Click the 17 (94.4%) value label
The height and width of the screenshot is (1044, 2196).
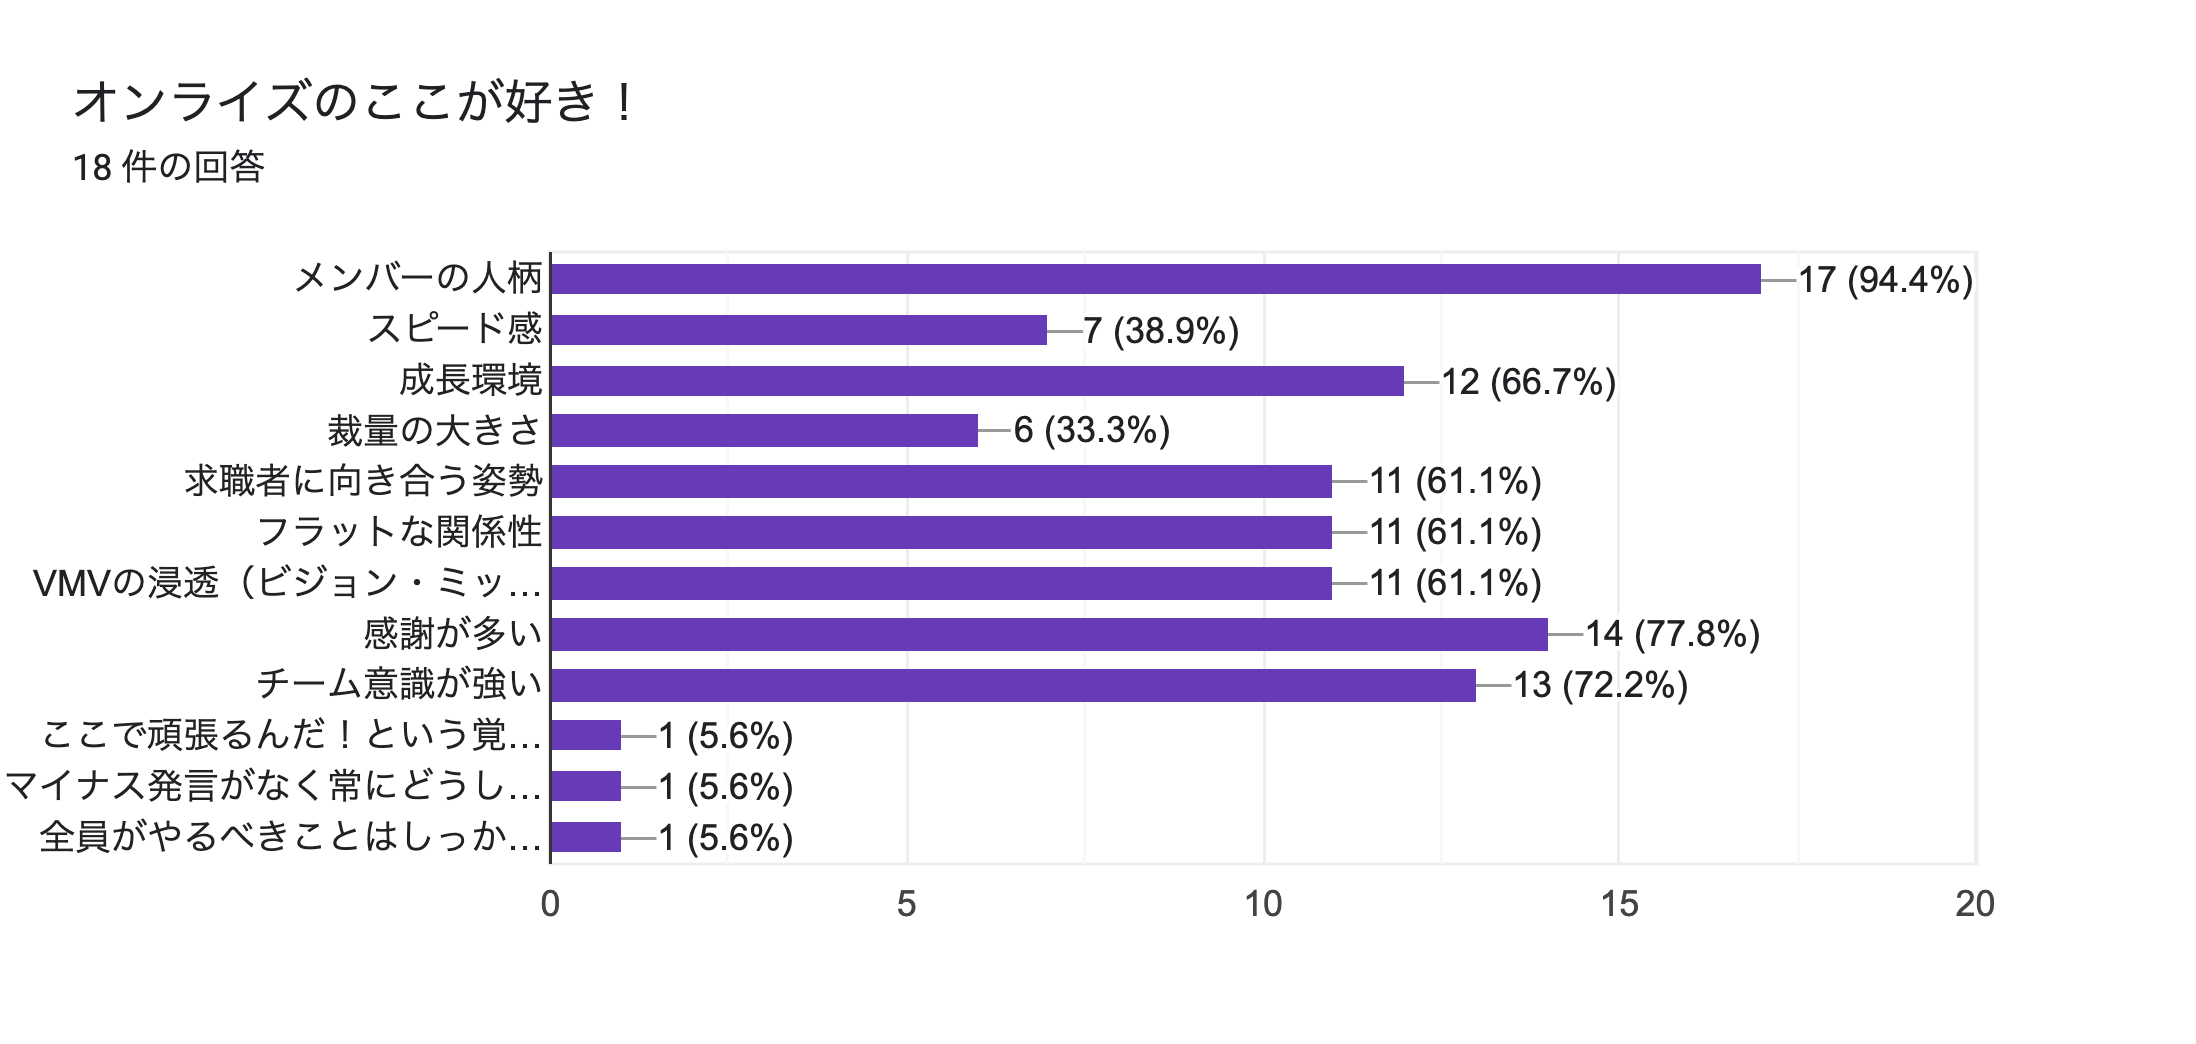pyautogui.click(x=1886, y=280)
